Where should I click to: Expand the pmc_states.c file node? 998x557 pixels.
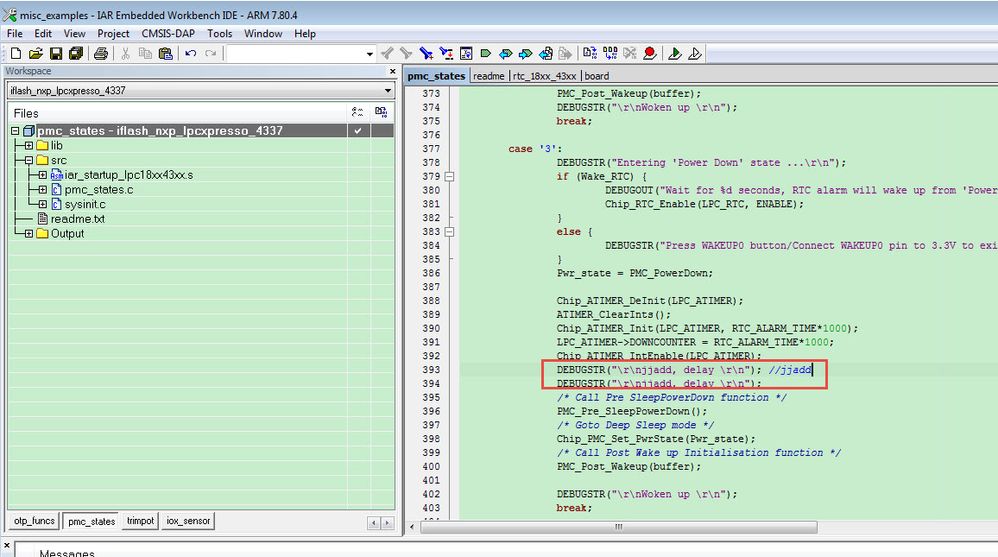[x=42, y=190]
